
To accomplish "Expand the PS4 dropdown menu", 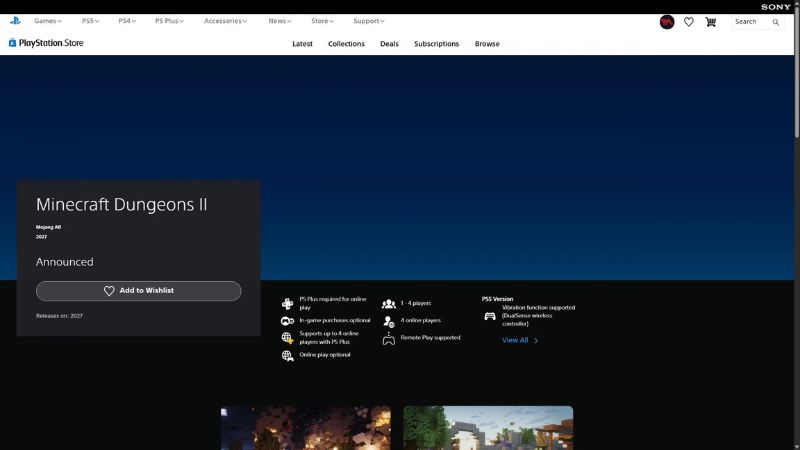I will (127, 21).
